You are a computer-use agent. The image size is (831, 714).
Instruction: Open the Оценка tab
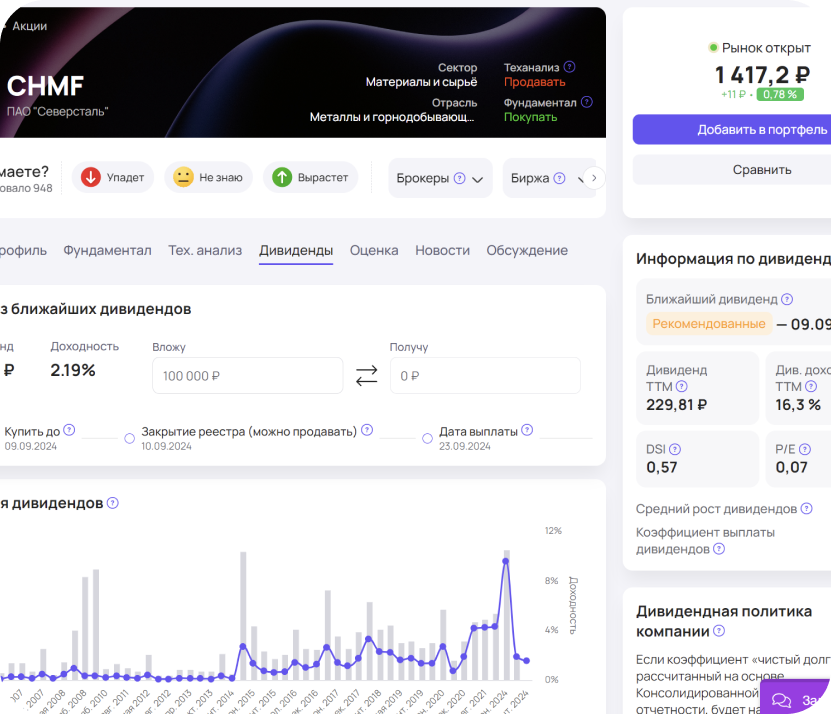tap(374, 250)
